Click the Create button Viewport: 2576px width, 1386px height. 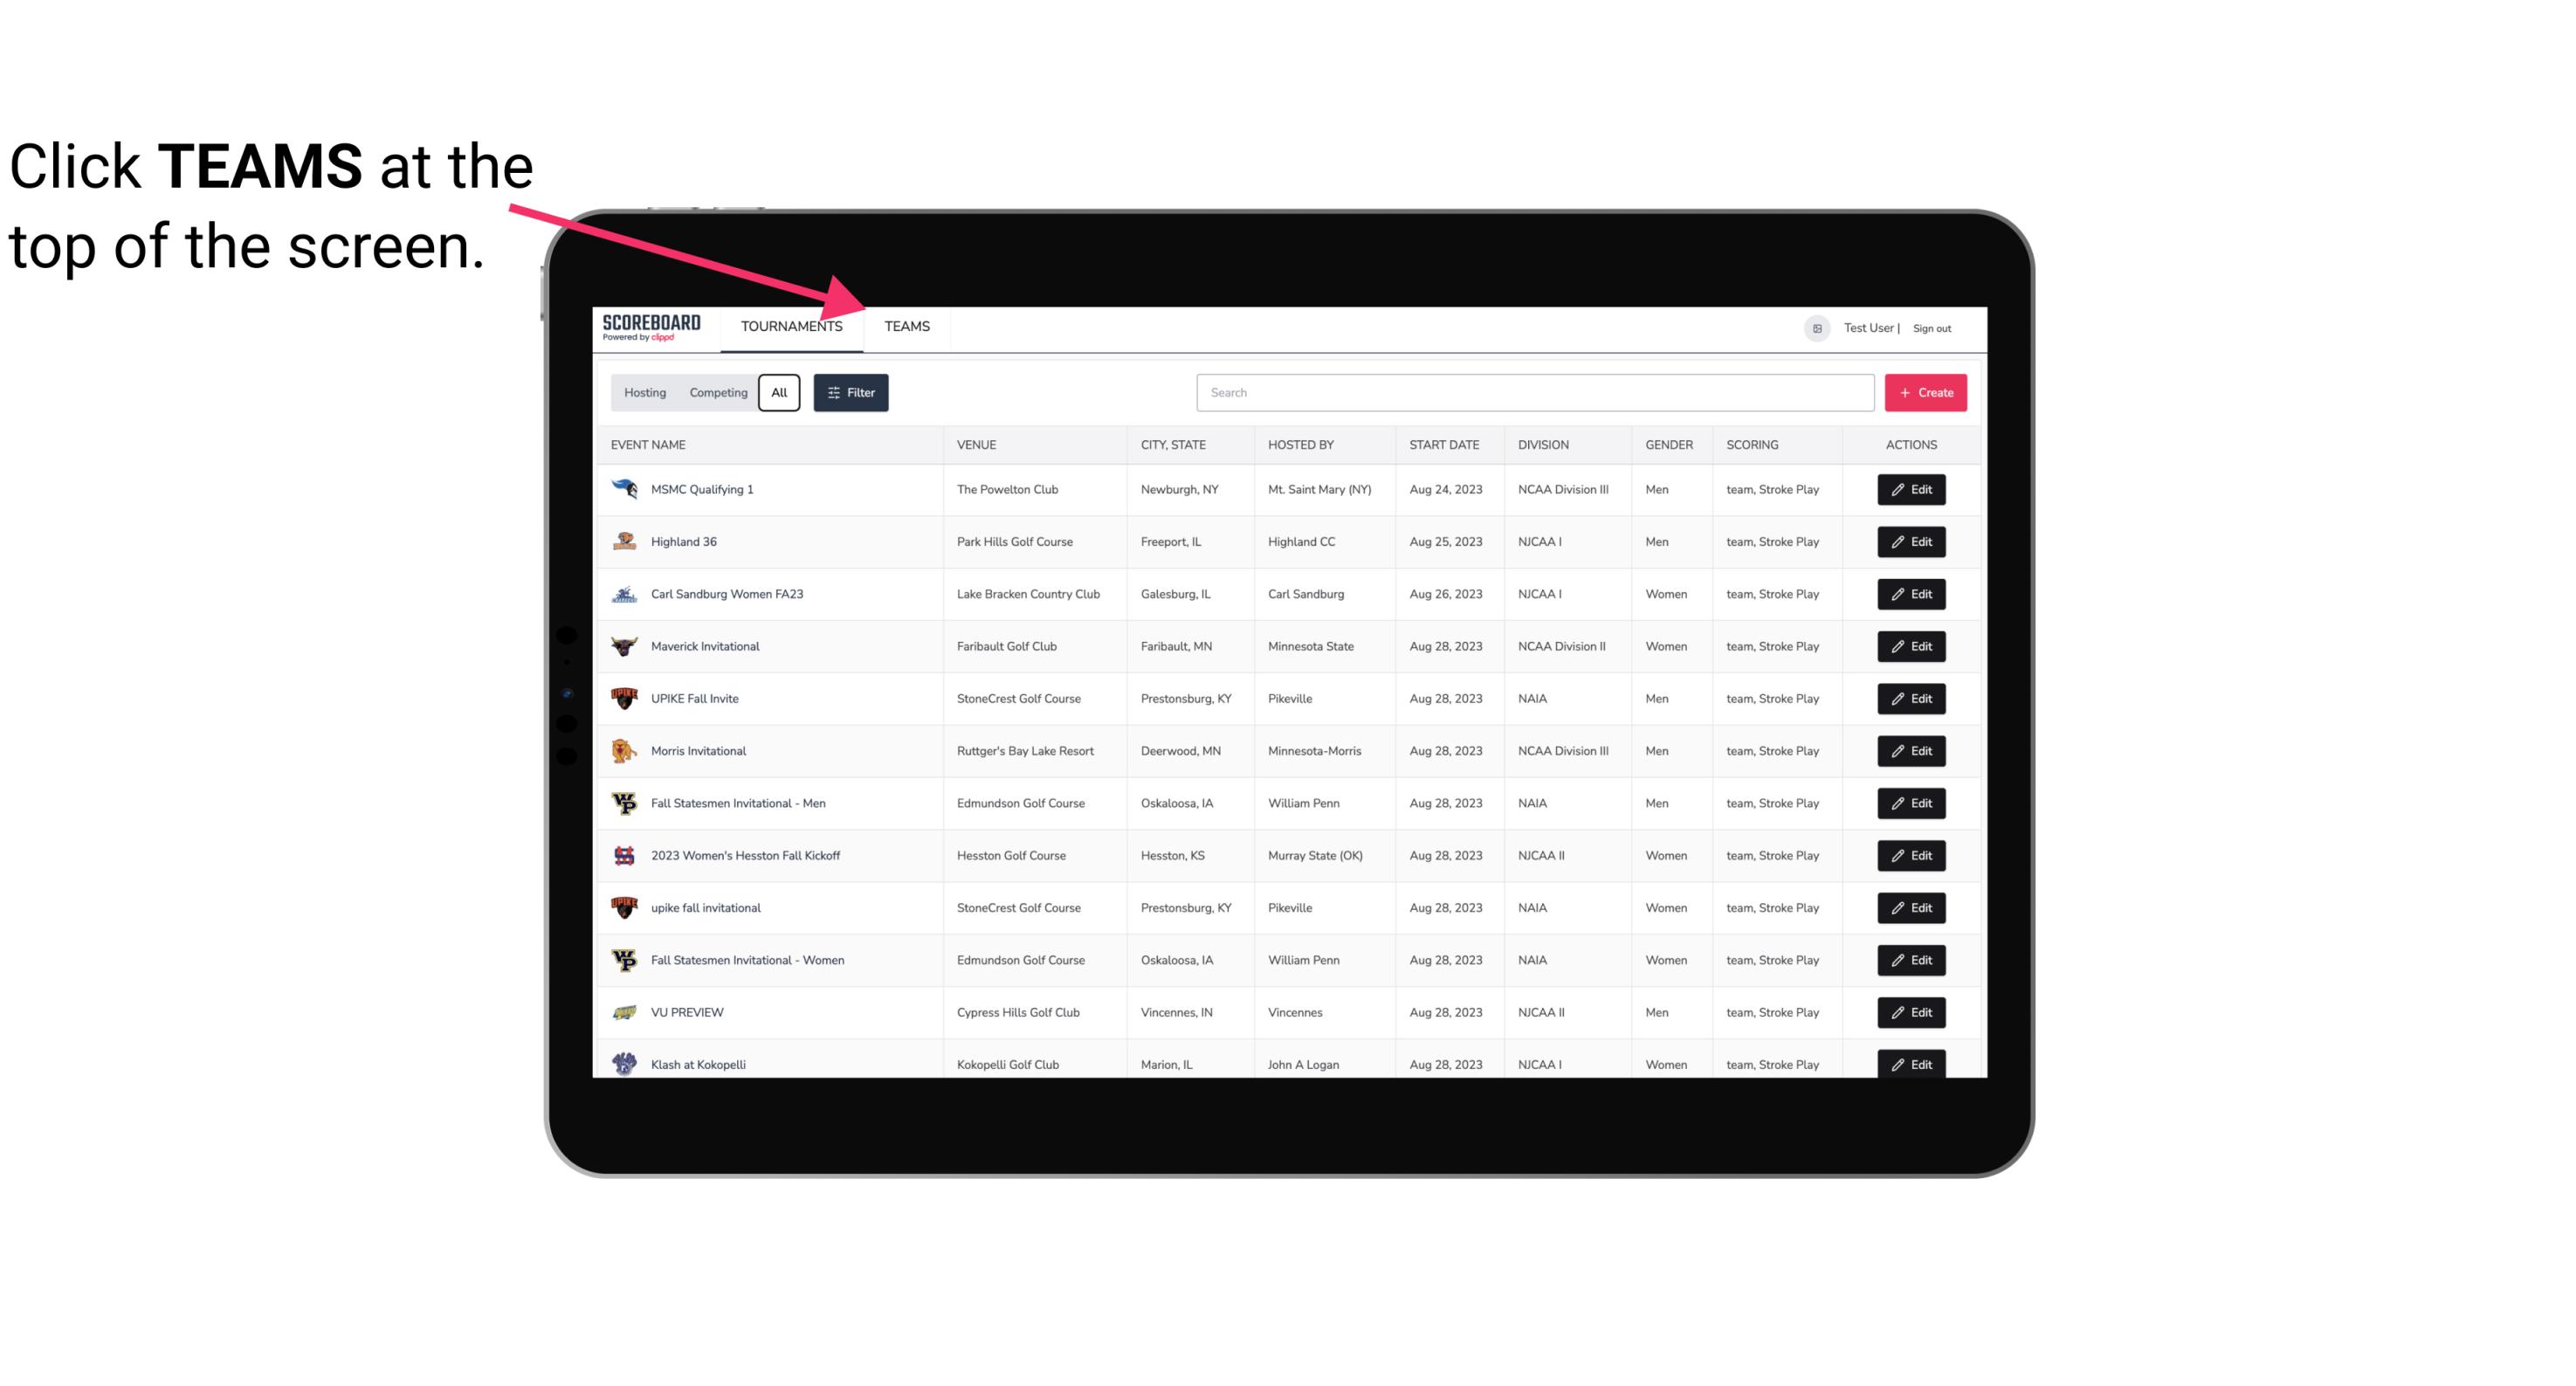coord(1926,391)
